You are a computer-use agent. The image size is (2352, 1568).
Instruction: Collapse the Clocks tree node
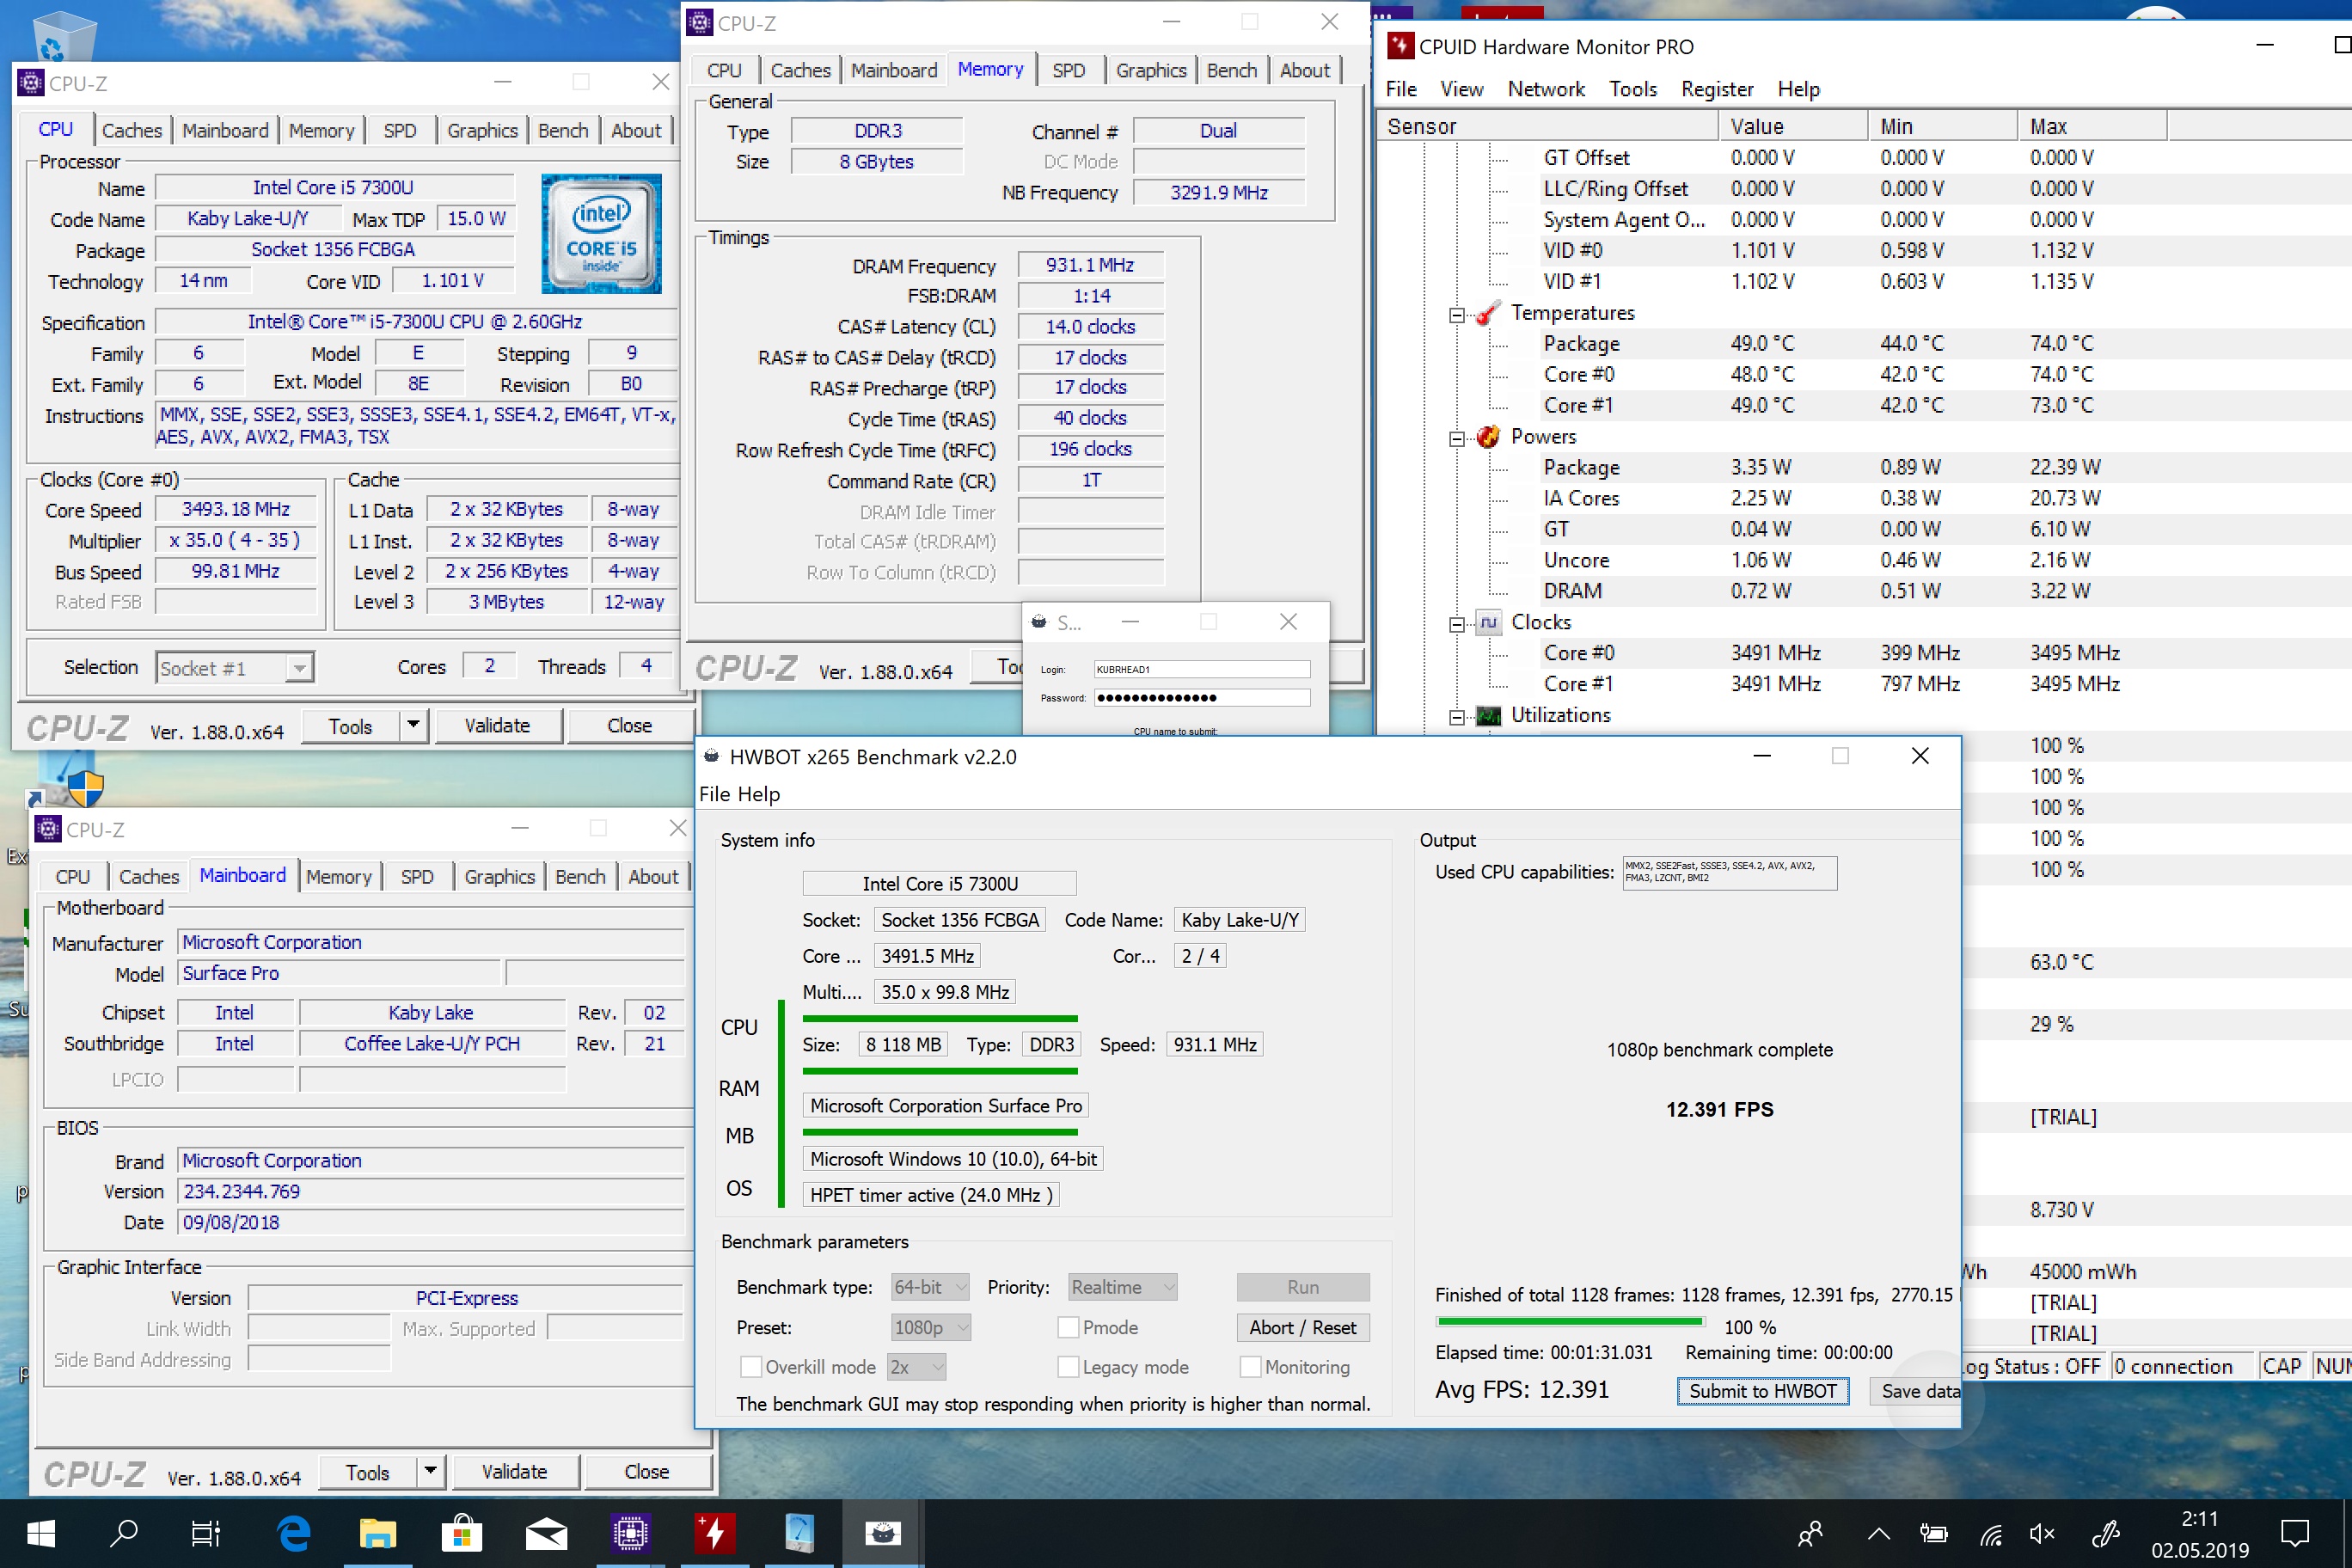point(1457,625)
